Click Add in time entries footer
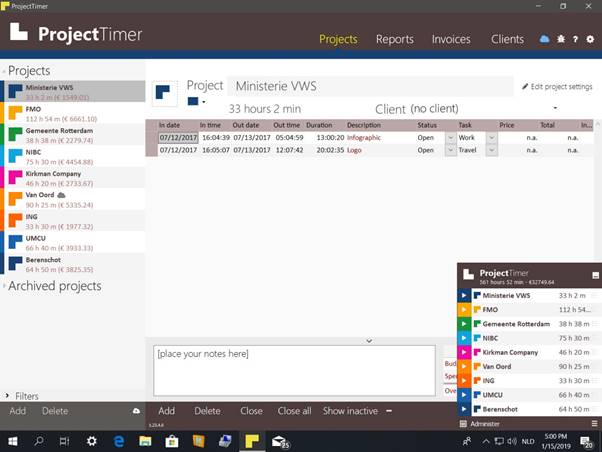The image size is (602, 452). [x=167, y=411]
